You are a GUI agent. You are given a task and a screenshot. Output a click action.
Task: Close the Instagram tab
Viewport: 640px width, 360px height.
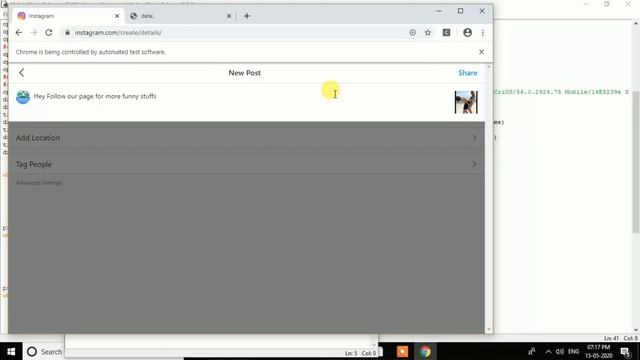(x=117, y=16)
